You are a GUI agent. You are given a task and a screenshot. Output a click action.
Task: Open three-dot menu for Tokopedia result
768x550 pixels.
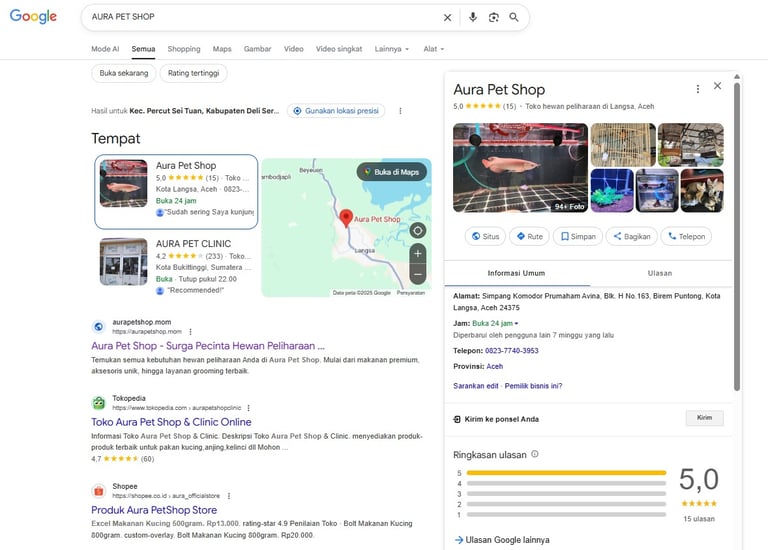click(248, 407)
